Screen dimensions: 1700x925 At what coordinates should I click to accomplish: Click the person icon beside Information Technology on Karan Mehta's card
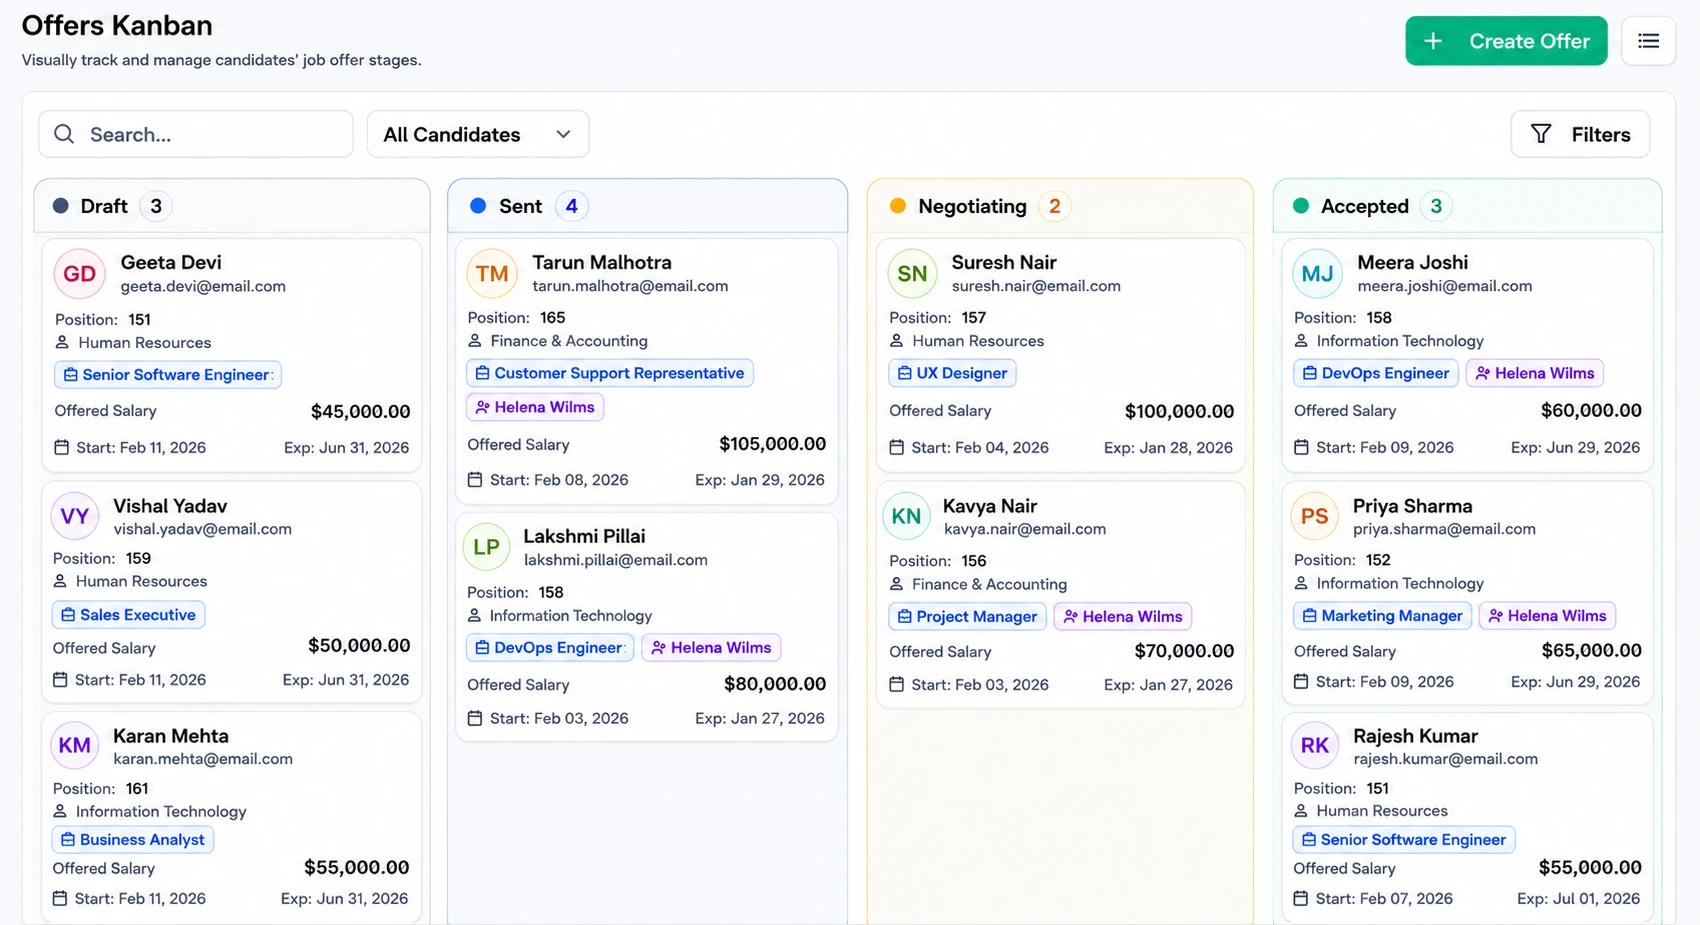tap(60, 812)
